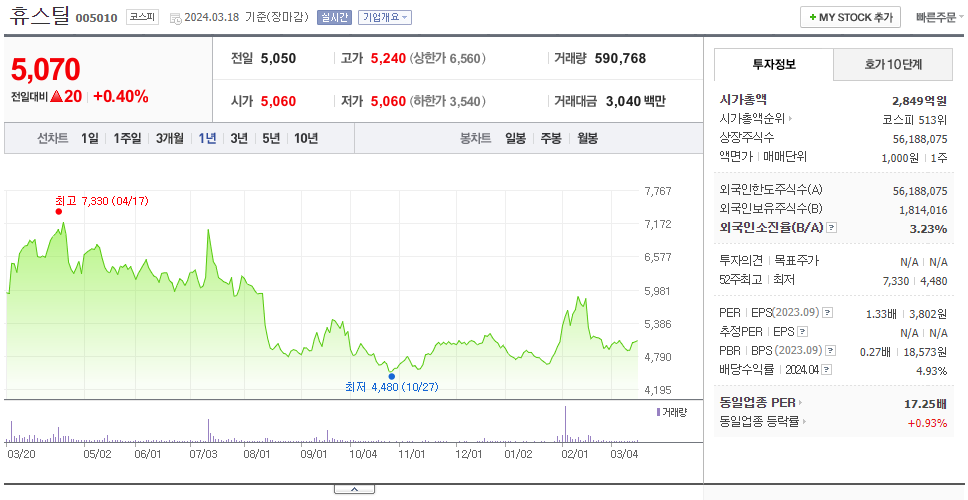Select the 1일 line chart period
The height and width of the screenshot is (500, 968).
[x=90, y=138]
